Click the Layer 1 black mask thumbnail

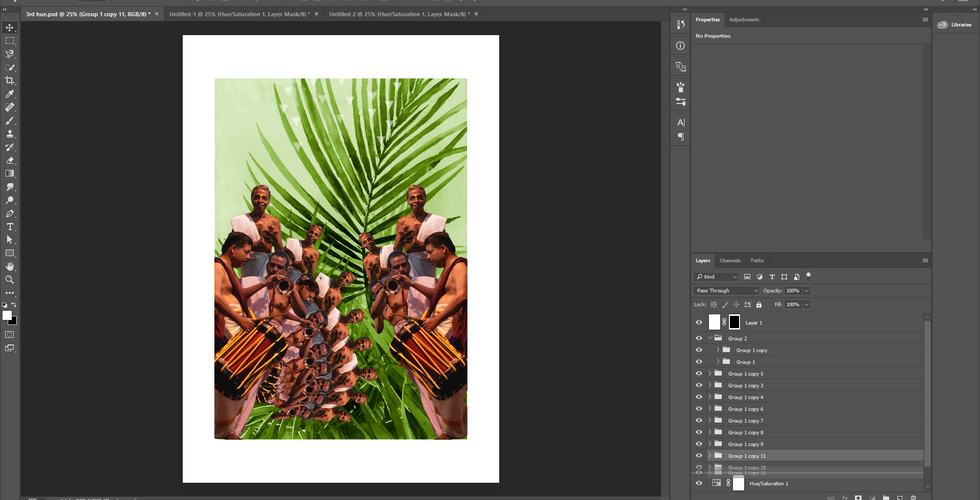pos(734,322)
